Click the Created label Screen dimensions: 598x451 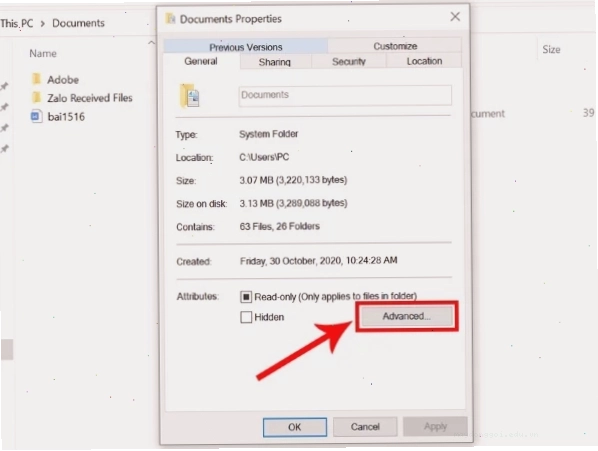[194, 262]
